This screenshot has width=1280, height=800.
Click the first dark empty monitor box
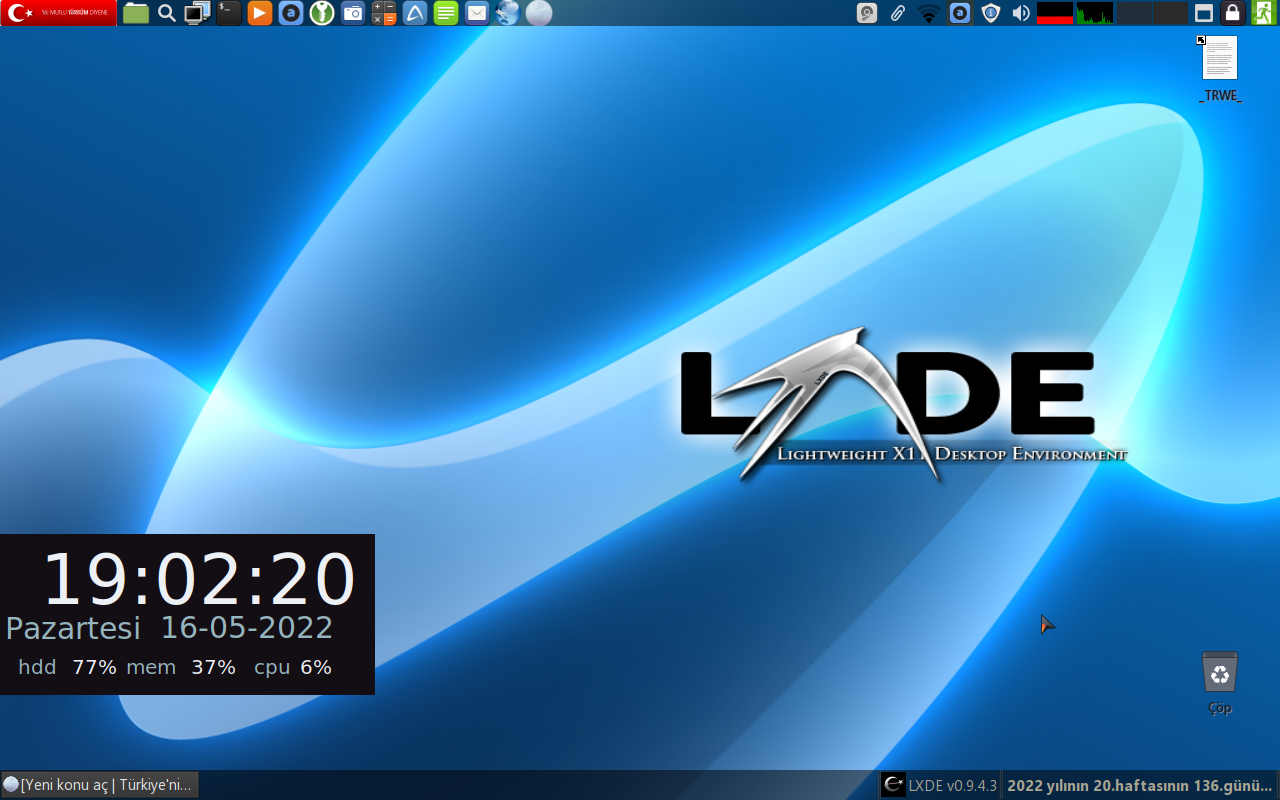1134,13
